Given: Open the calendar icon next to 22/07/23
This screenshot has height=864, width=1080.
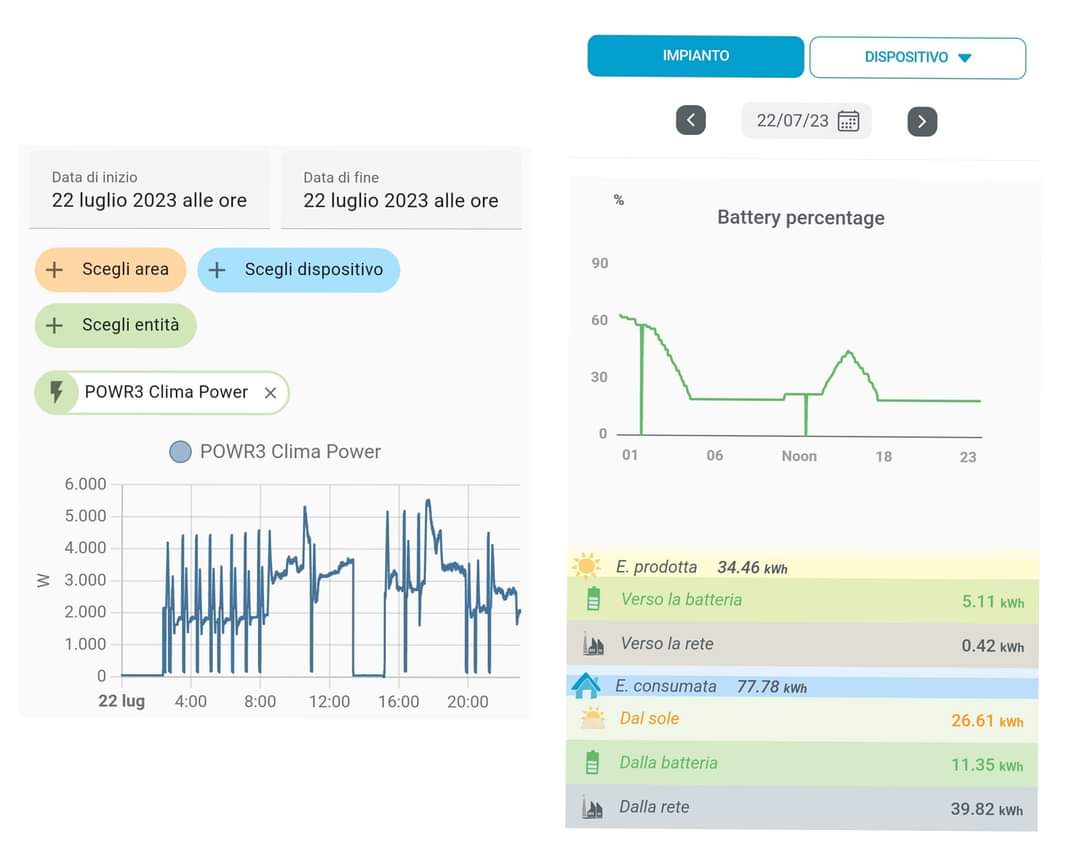Looking at the screenshot, I should point(848,121).
